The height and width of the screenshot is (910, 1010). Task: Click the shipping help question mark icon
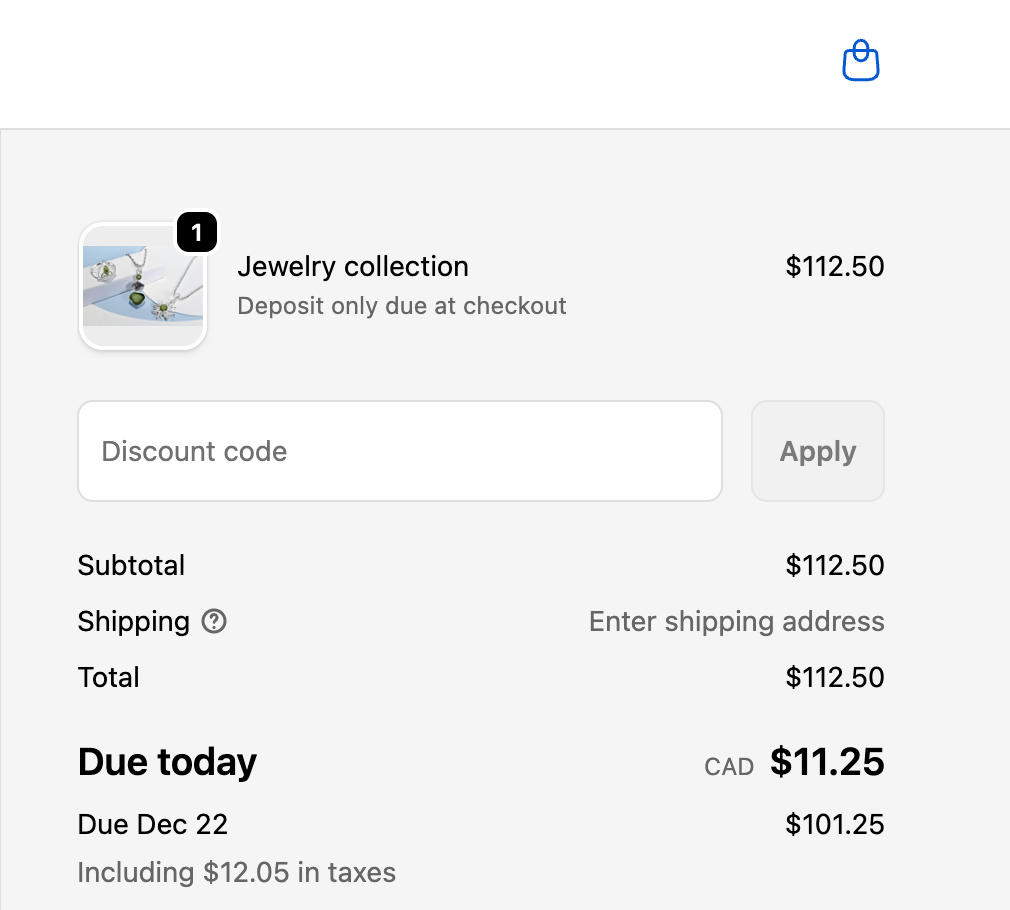214,621
